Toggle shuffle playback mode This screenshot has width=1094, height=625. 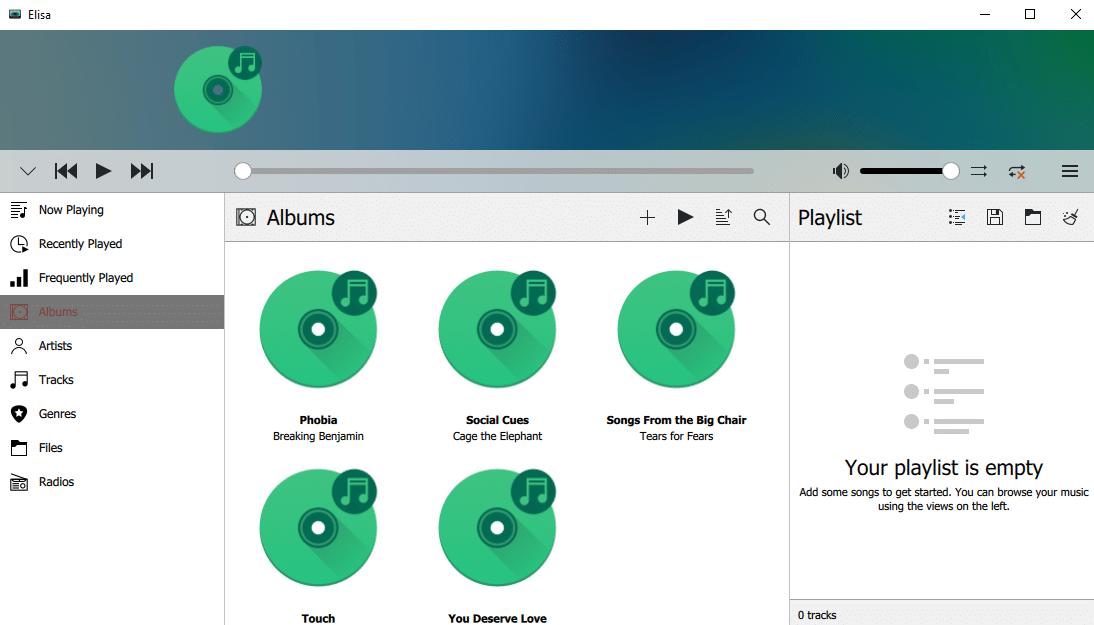coord(979,171)
